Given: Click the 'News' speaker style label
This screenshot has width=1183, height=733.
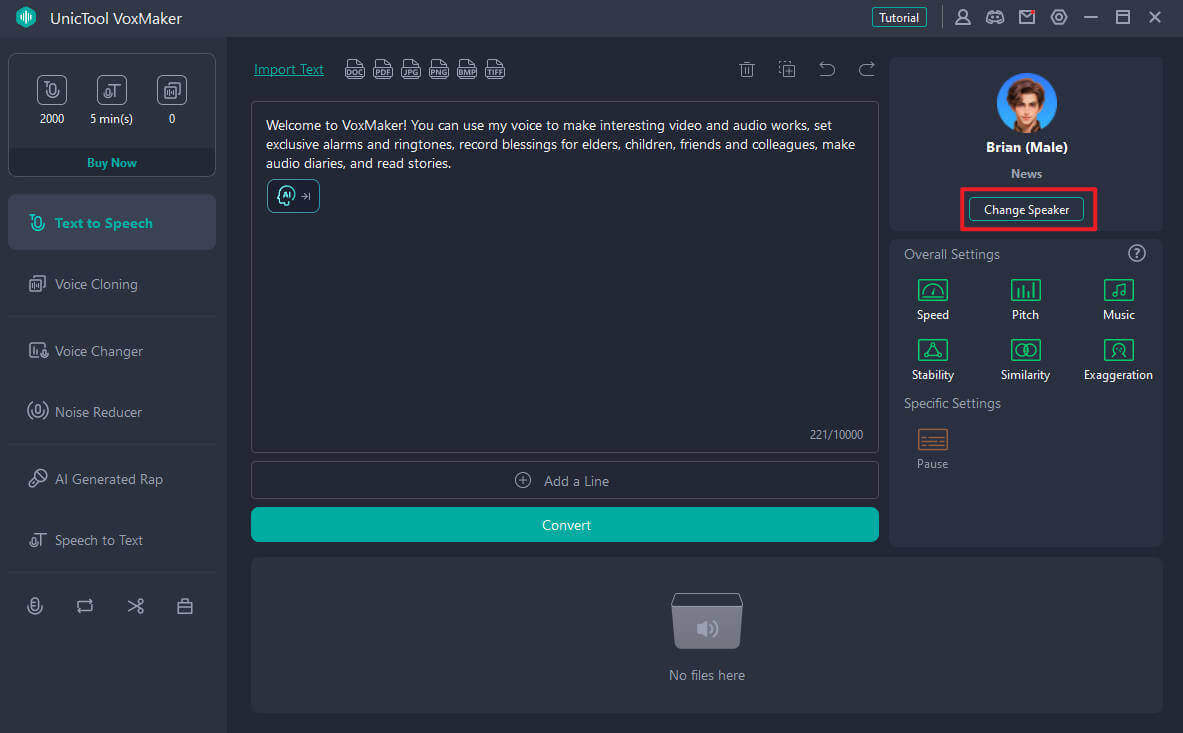Looking at the screenshot, I should pyautogui.click(x=1026, y=173).
